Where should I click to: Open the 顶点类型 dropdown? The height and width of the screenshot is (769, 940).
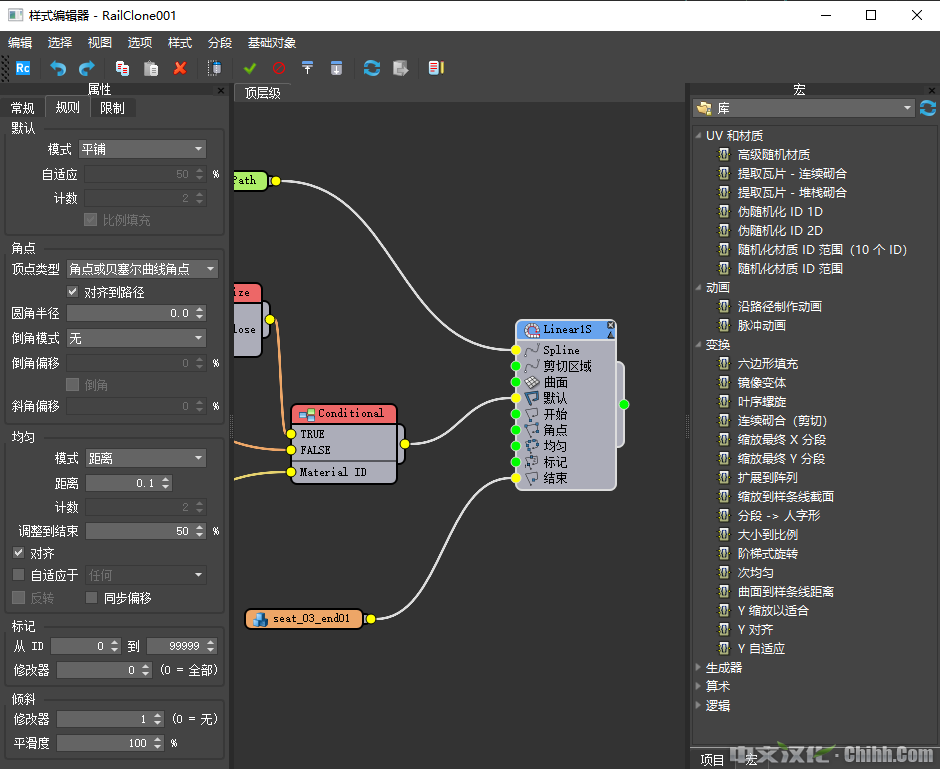point(142,269)
